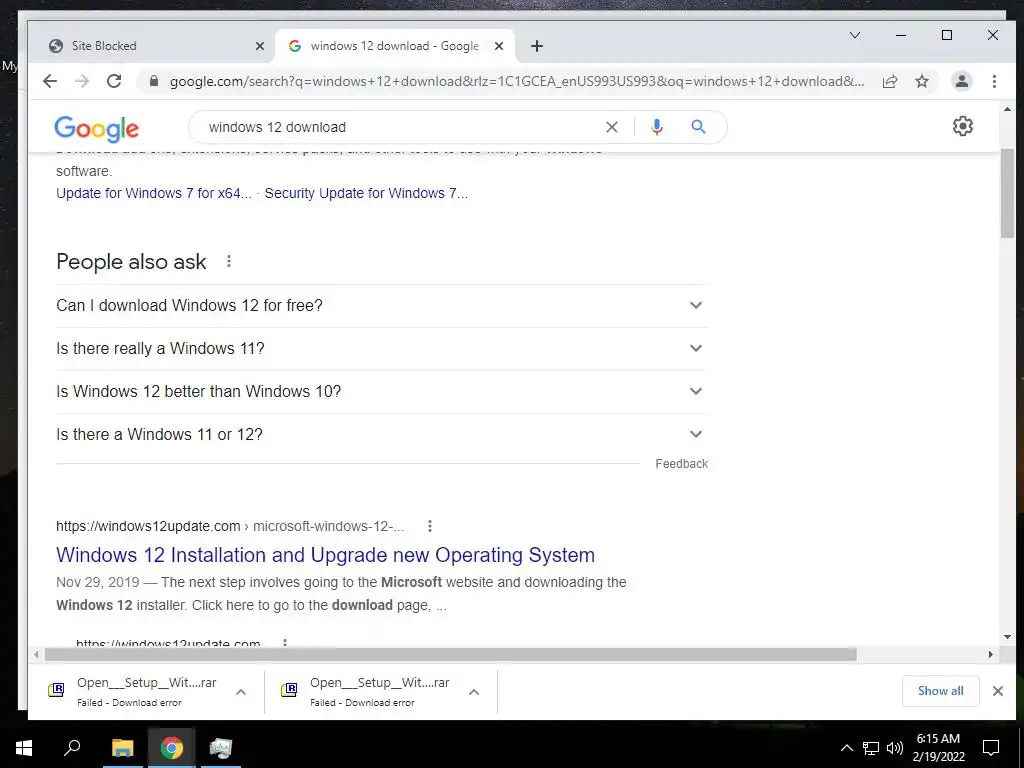Screen dimensions: 1024x768
Task: Clear the Google search box text
Action: (x=611, y=127)
